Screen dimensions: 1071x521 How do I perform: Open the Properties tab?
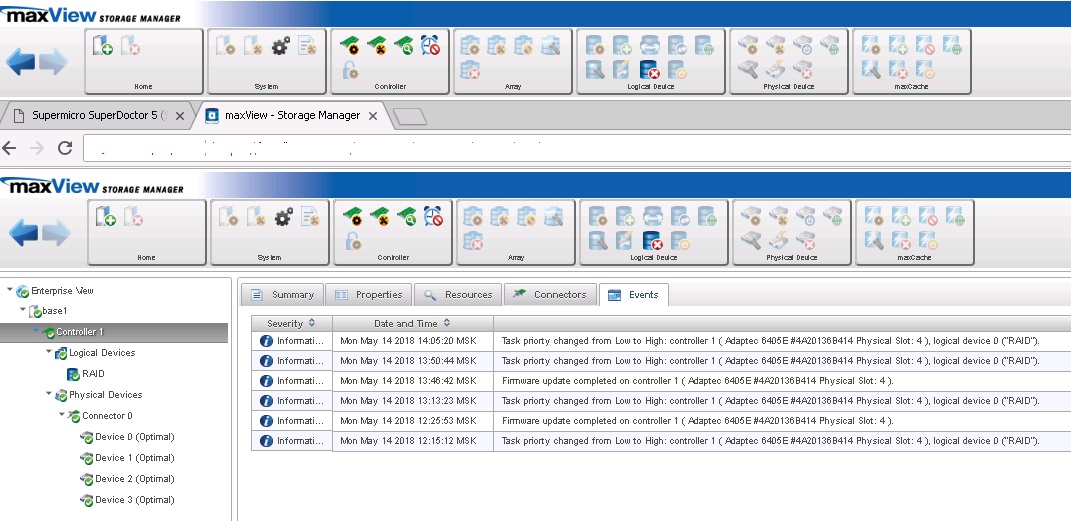pos(369,295)
